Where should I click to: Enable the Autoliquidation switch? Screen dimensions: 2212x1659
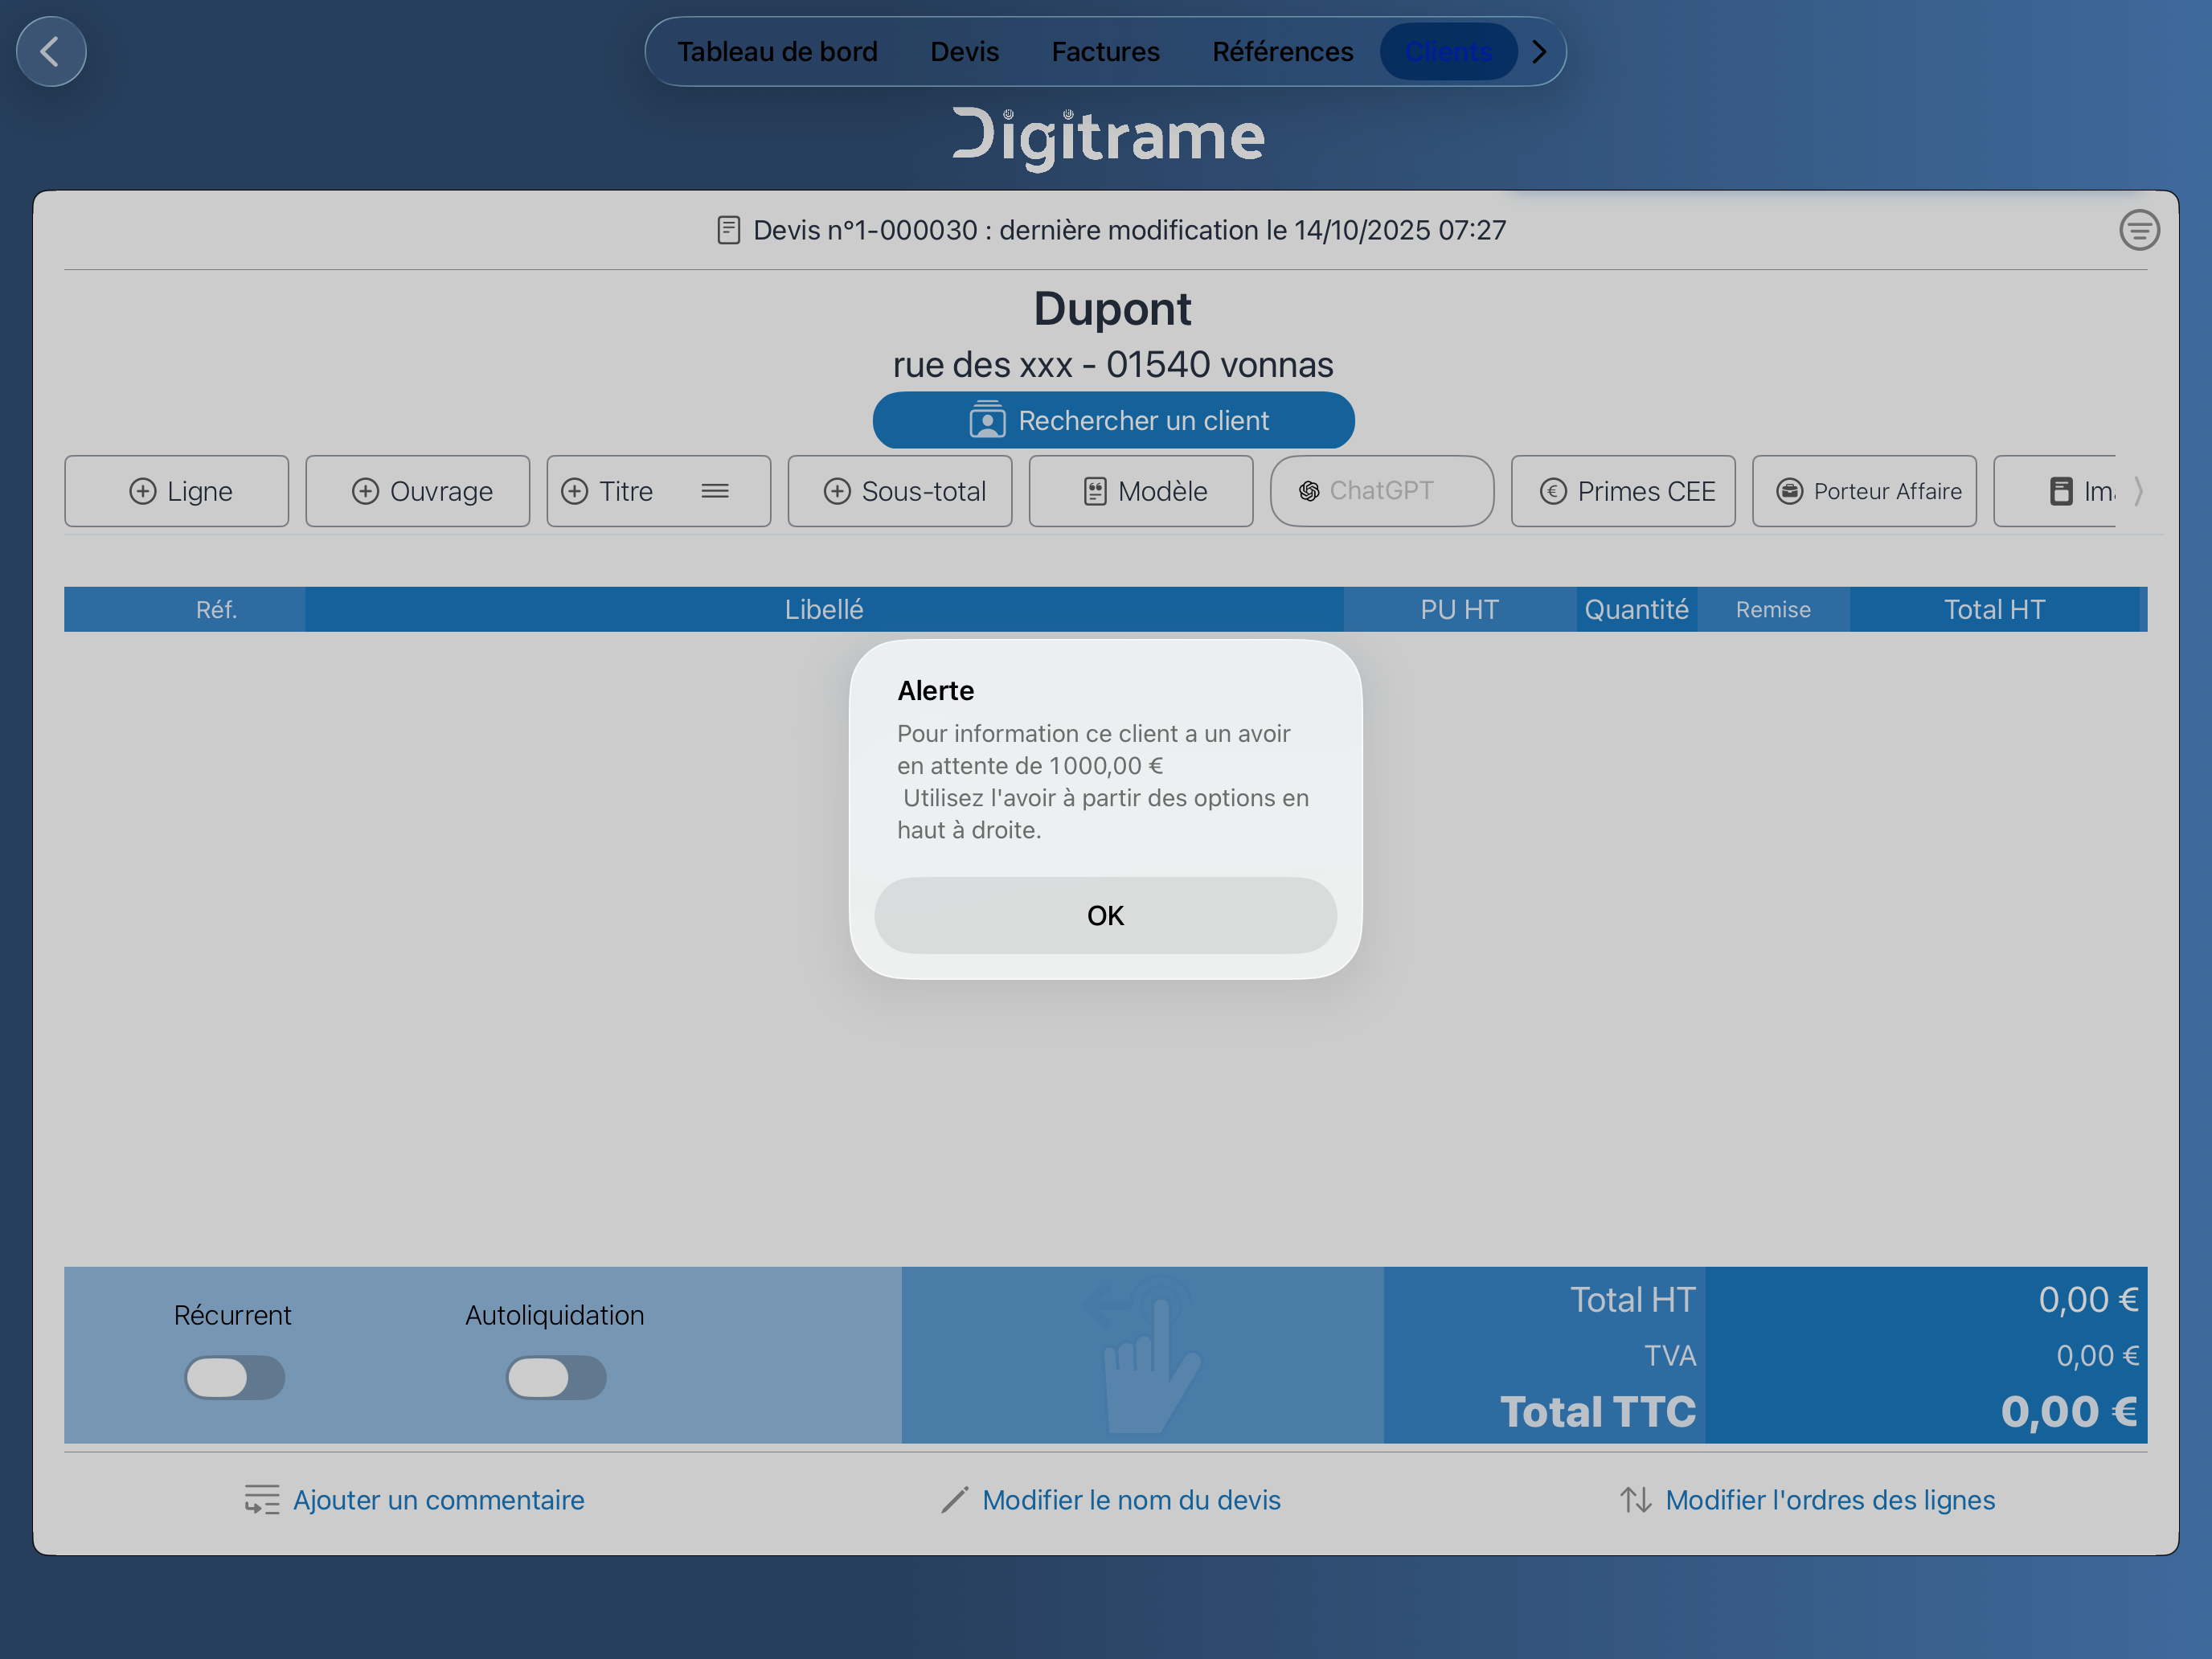pyautogui.click(x=556, y=1377)
